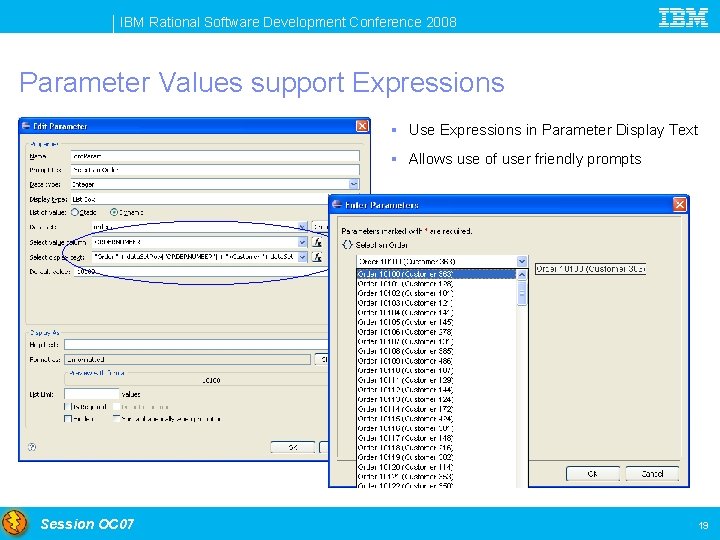
Task: Open the Data type Integer dropdown
Action: click(354, 184)
